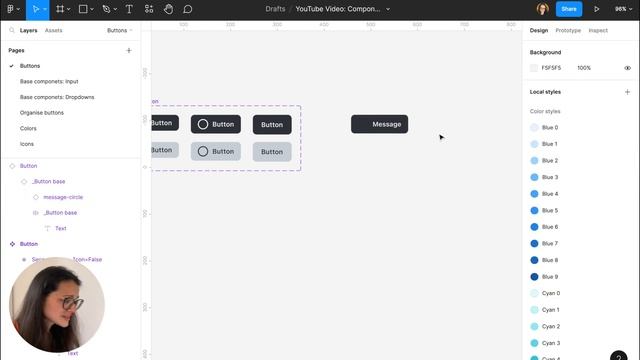This screenshot has height=360, width=640.
Task: Open the Resources components tool
Action: [149, 9]
